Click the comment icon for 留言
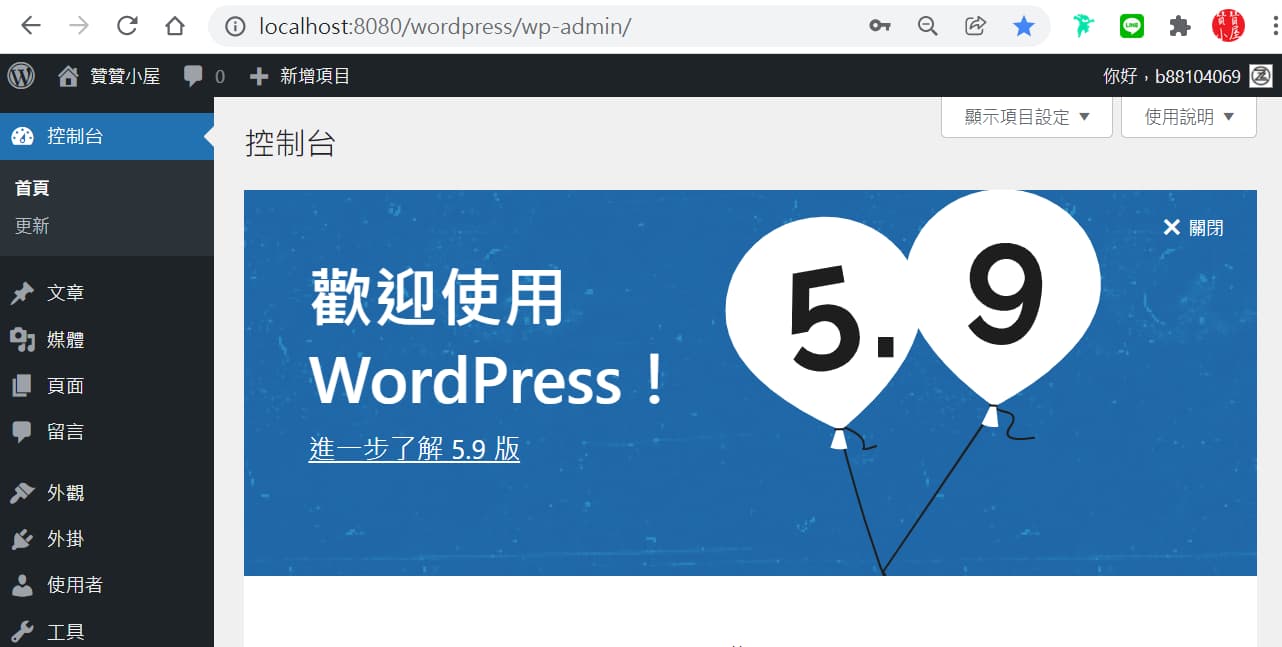 tap(23, 432)
